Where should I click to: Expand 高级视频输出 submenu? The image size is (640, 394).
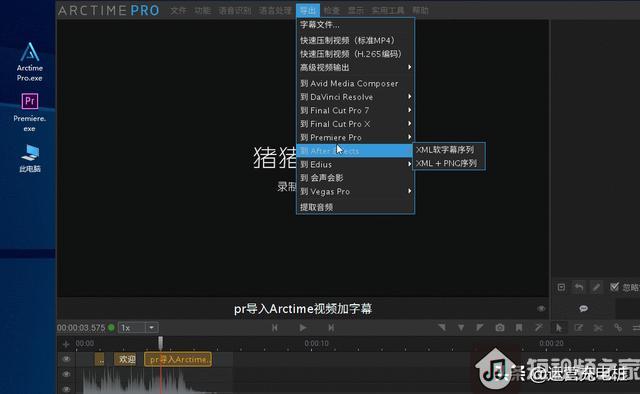[x=355, y=67]
